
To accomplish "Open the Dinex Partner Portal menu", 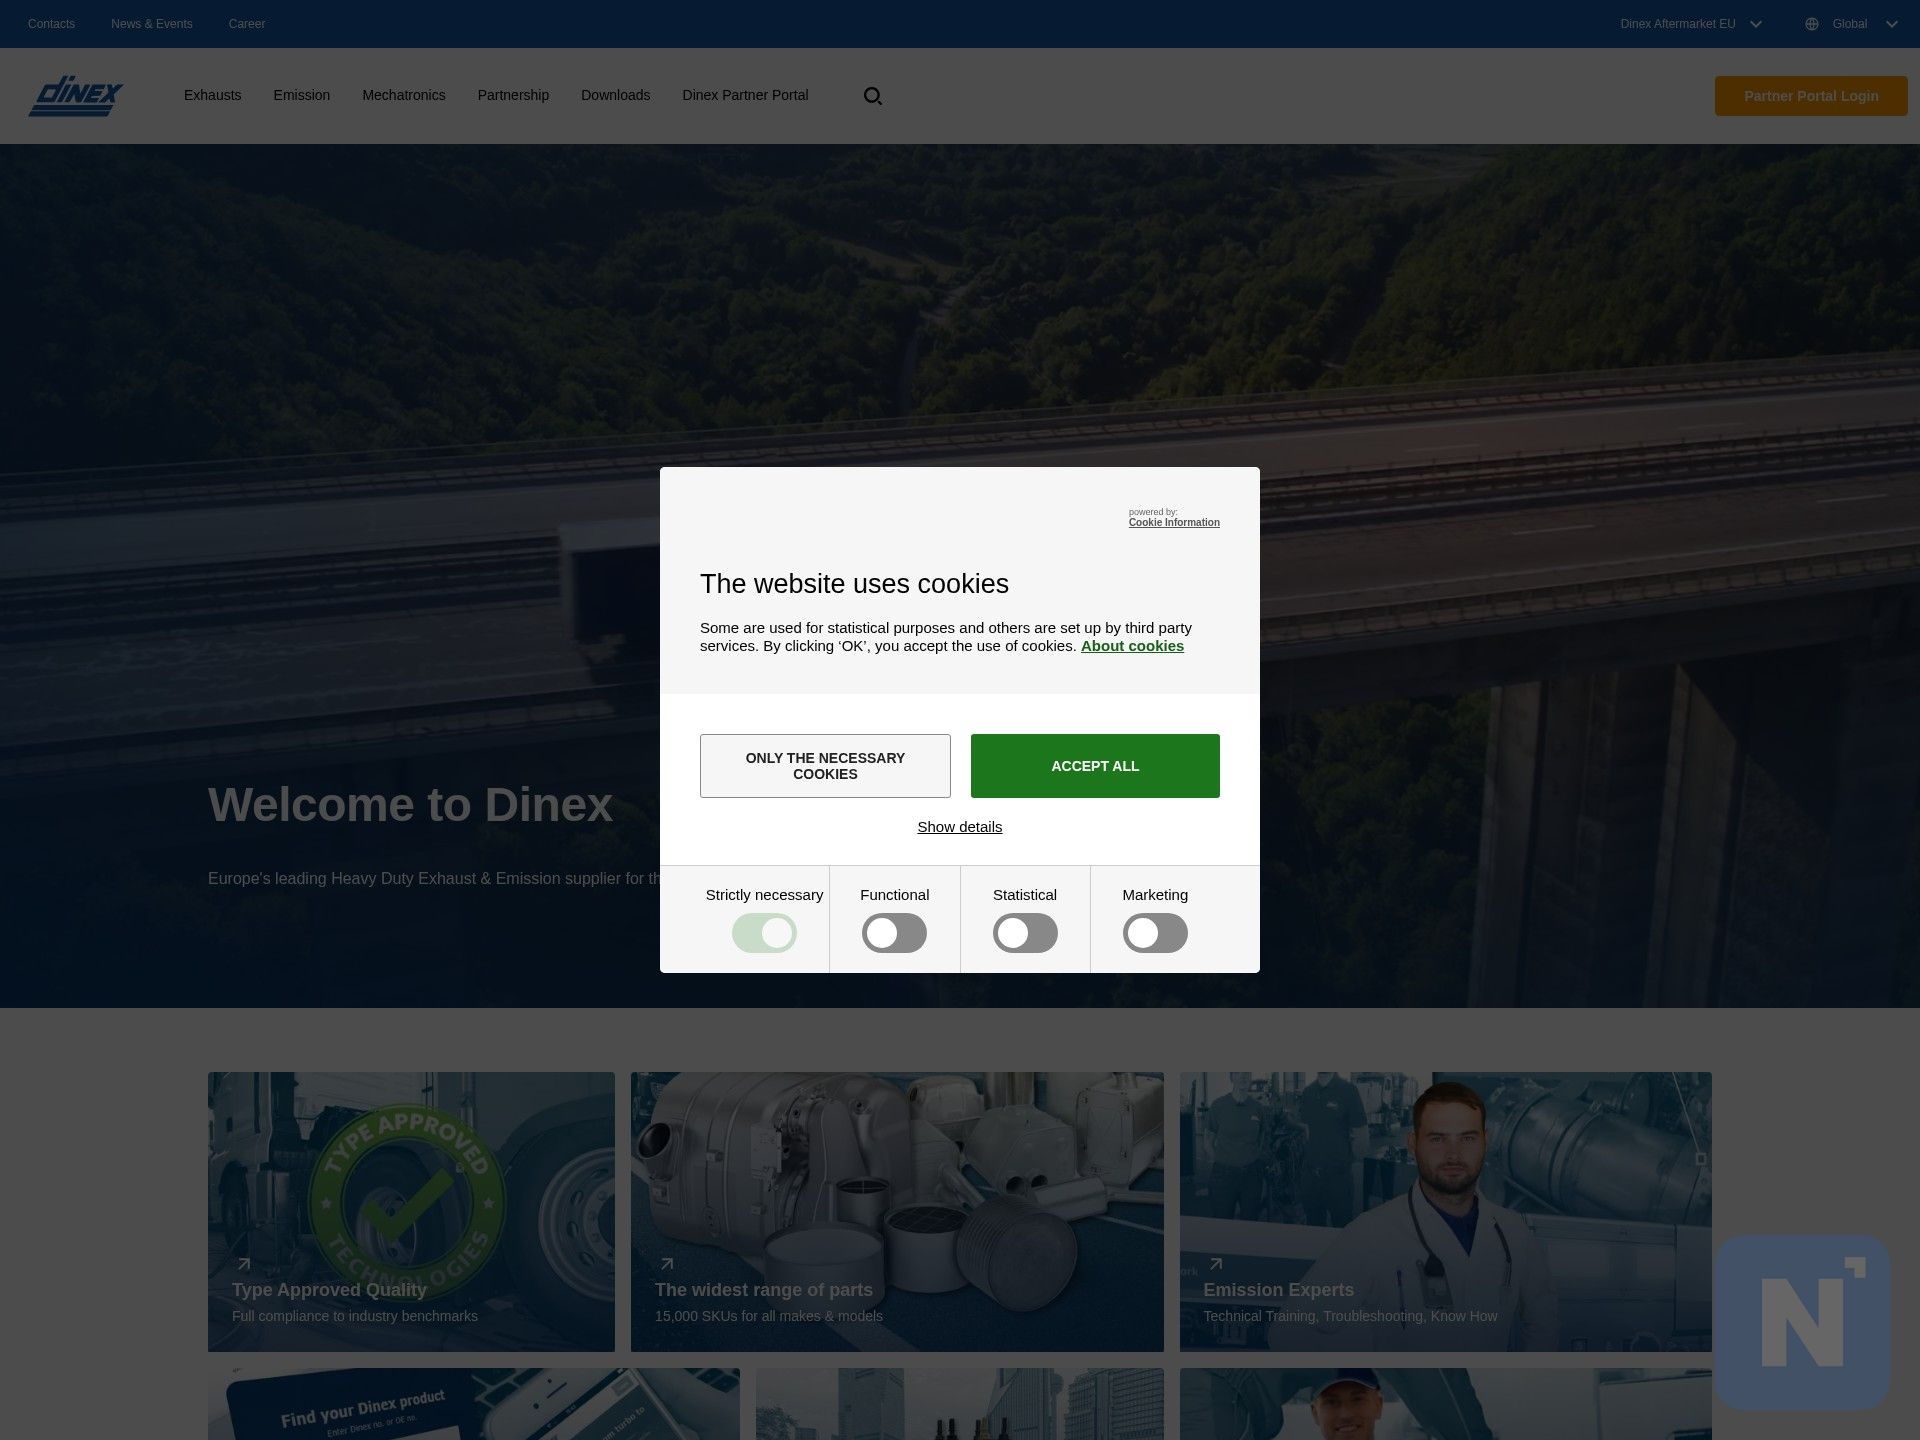I will click(745, 95).
